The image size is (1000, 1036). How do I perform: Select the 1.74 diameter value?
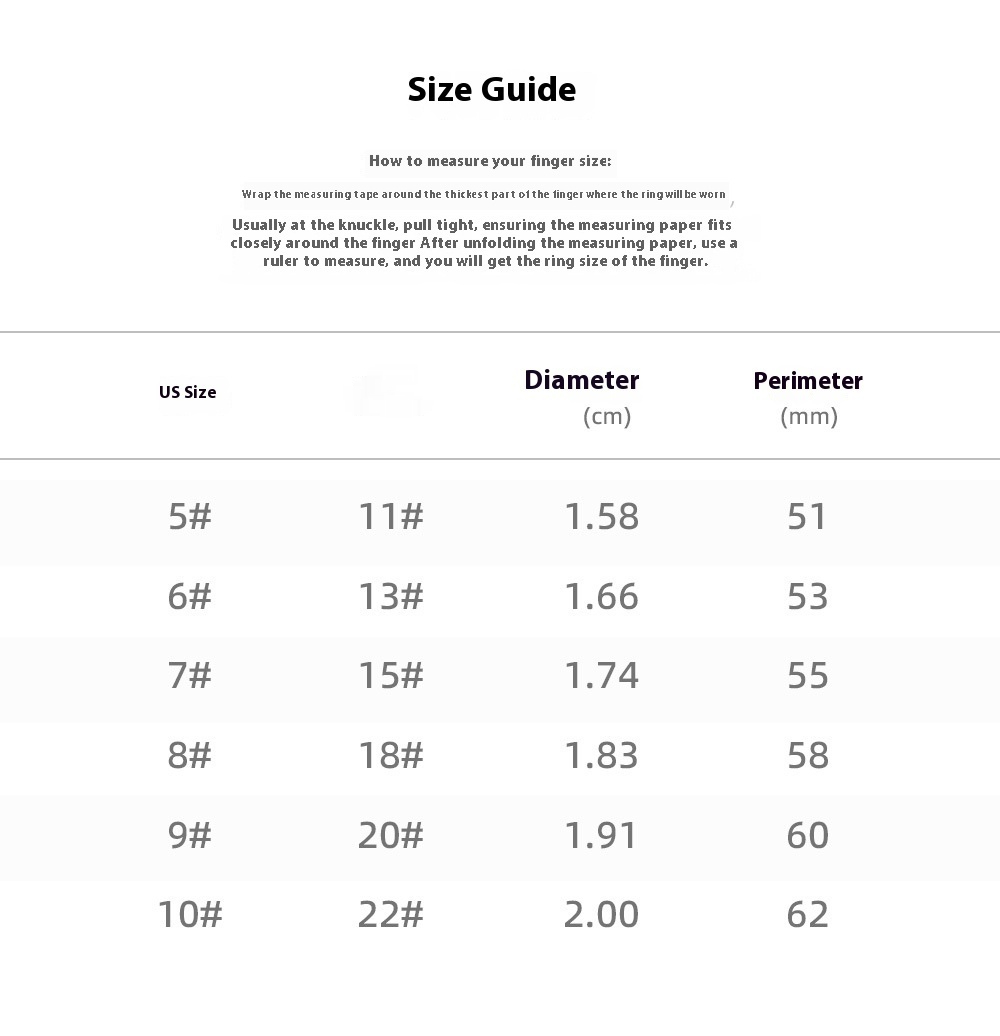coord(601,676)
